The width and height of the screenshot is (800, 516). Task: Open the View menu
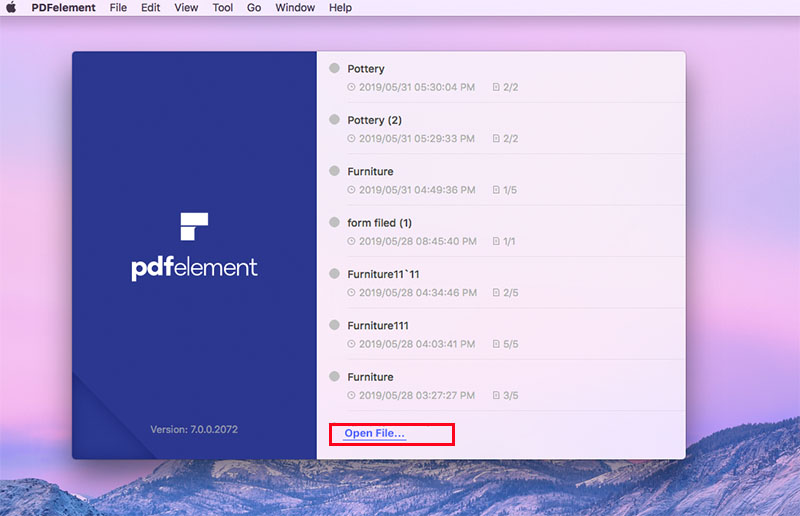click(x=186, y=8)
